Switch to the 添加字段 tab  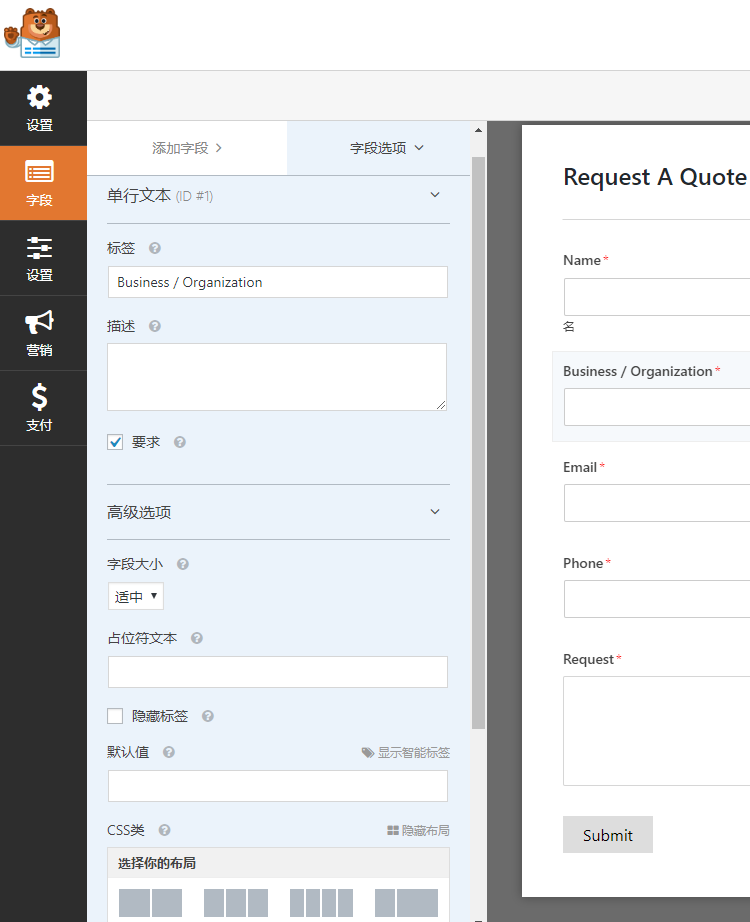click(187, 148)
